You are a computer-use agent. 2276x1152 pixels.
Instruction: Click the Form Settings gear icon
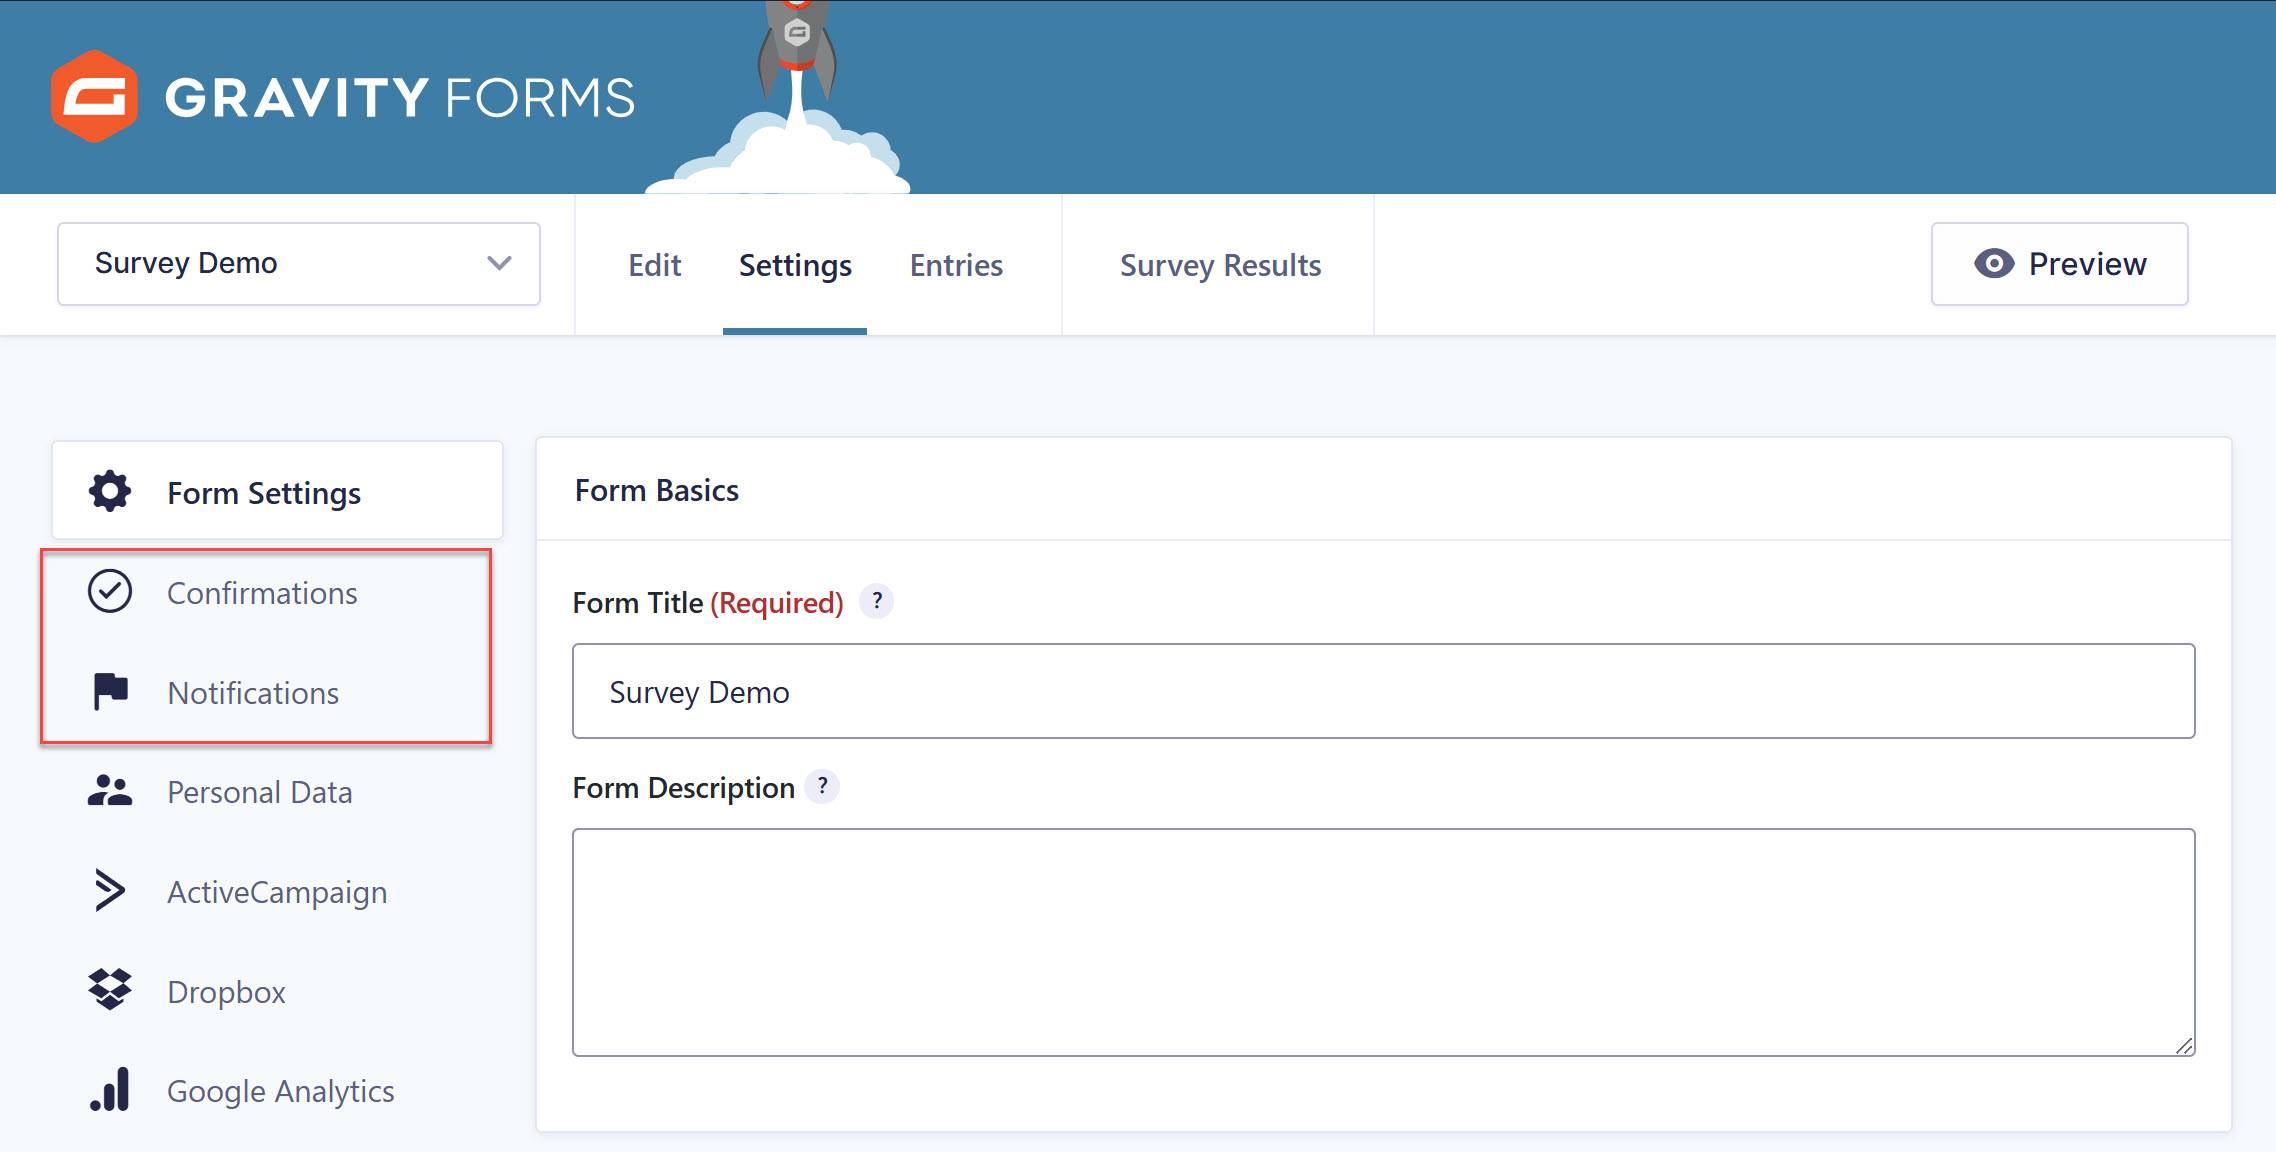coord(108,491)
